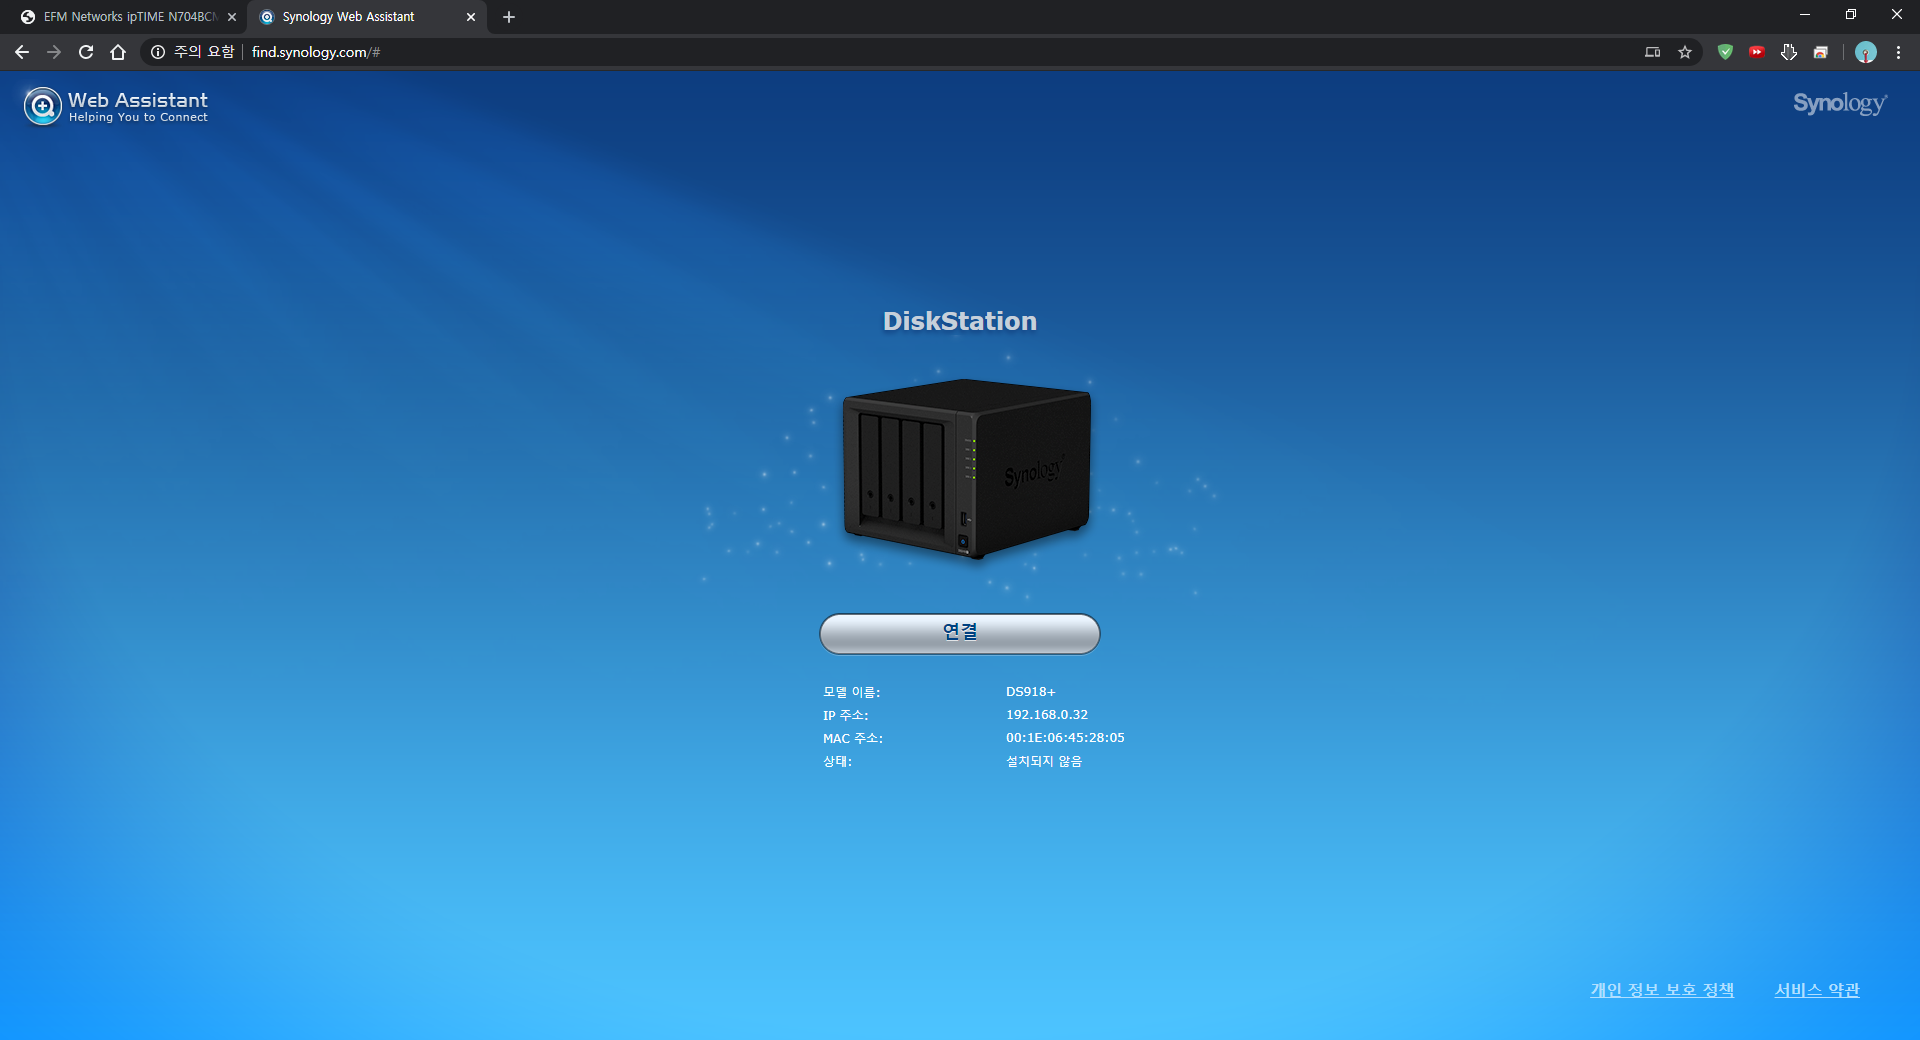1920x1040 pixels.
Task: Click the Web Assistant logo icon
Action: [x=42, y=106]
